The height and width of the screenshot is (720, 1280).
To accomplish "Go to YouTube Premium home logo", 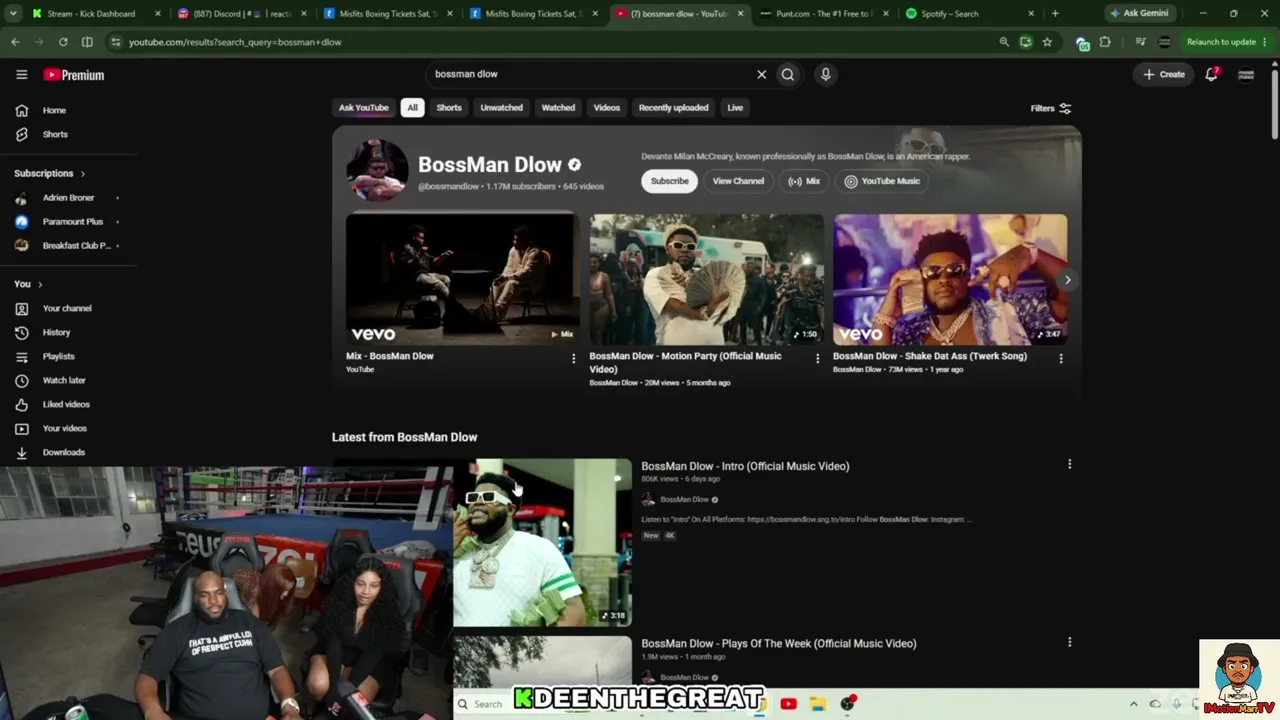I will tap(74, 75).
